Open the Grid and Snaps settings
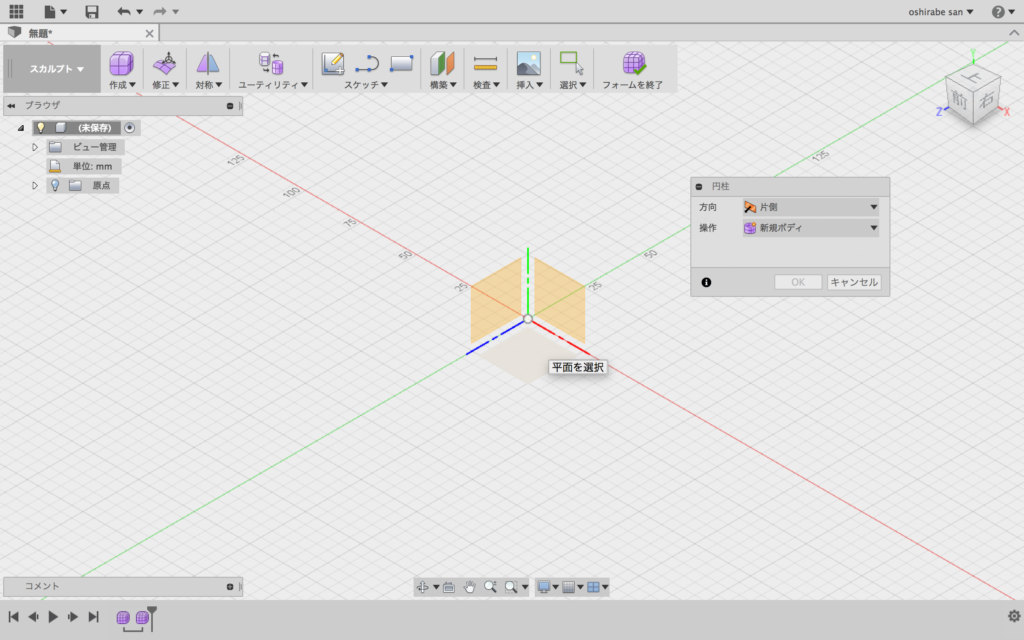The height and width of the screenshot is (640, 1024). (568, 587)
